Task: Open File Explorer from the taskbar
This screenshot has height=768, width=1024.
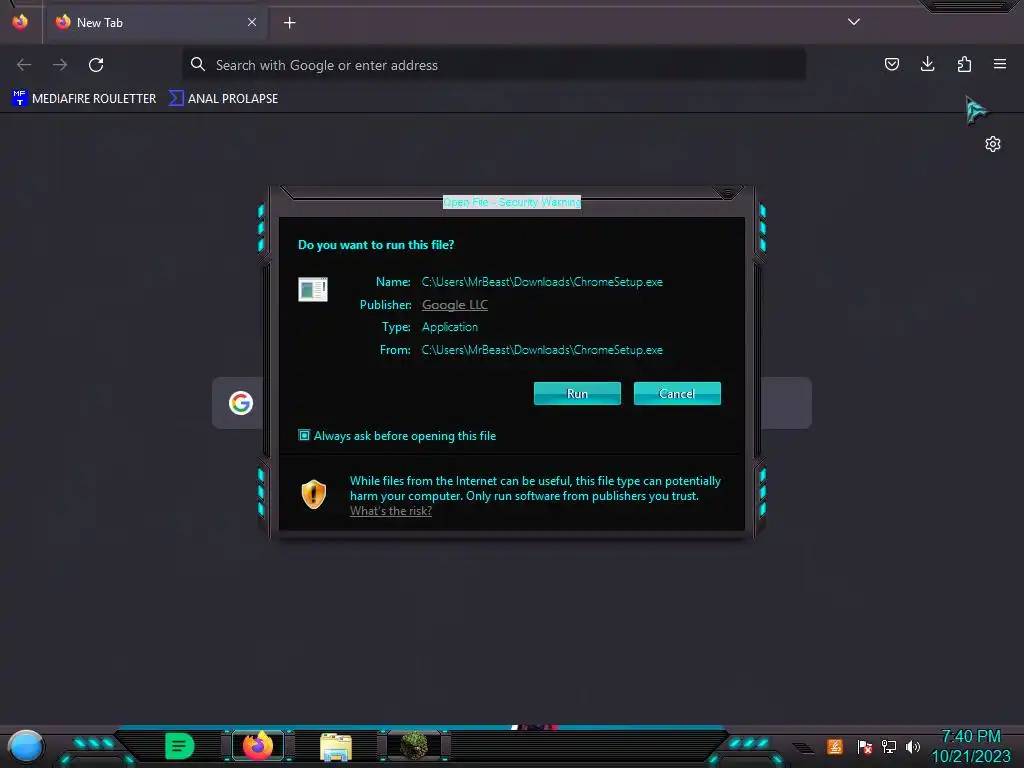Action: 336,746
